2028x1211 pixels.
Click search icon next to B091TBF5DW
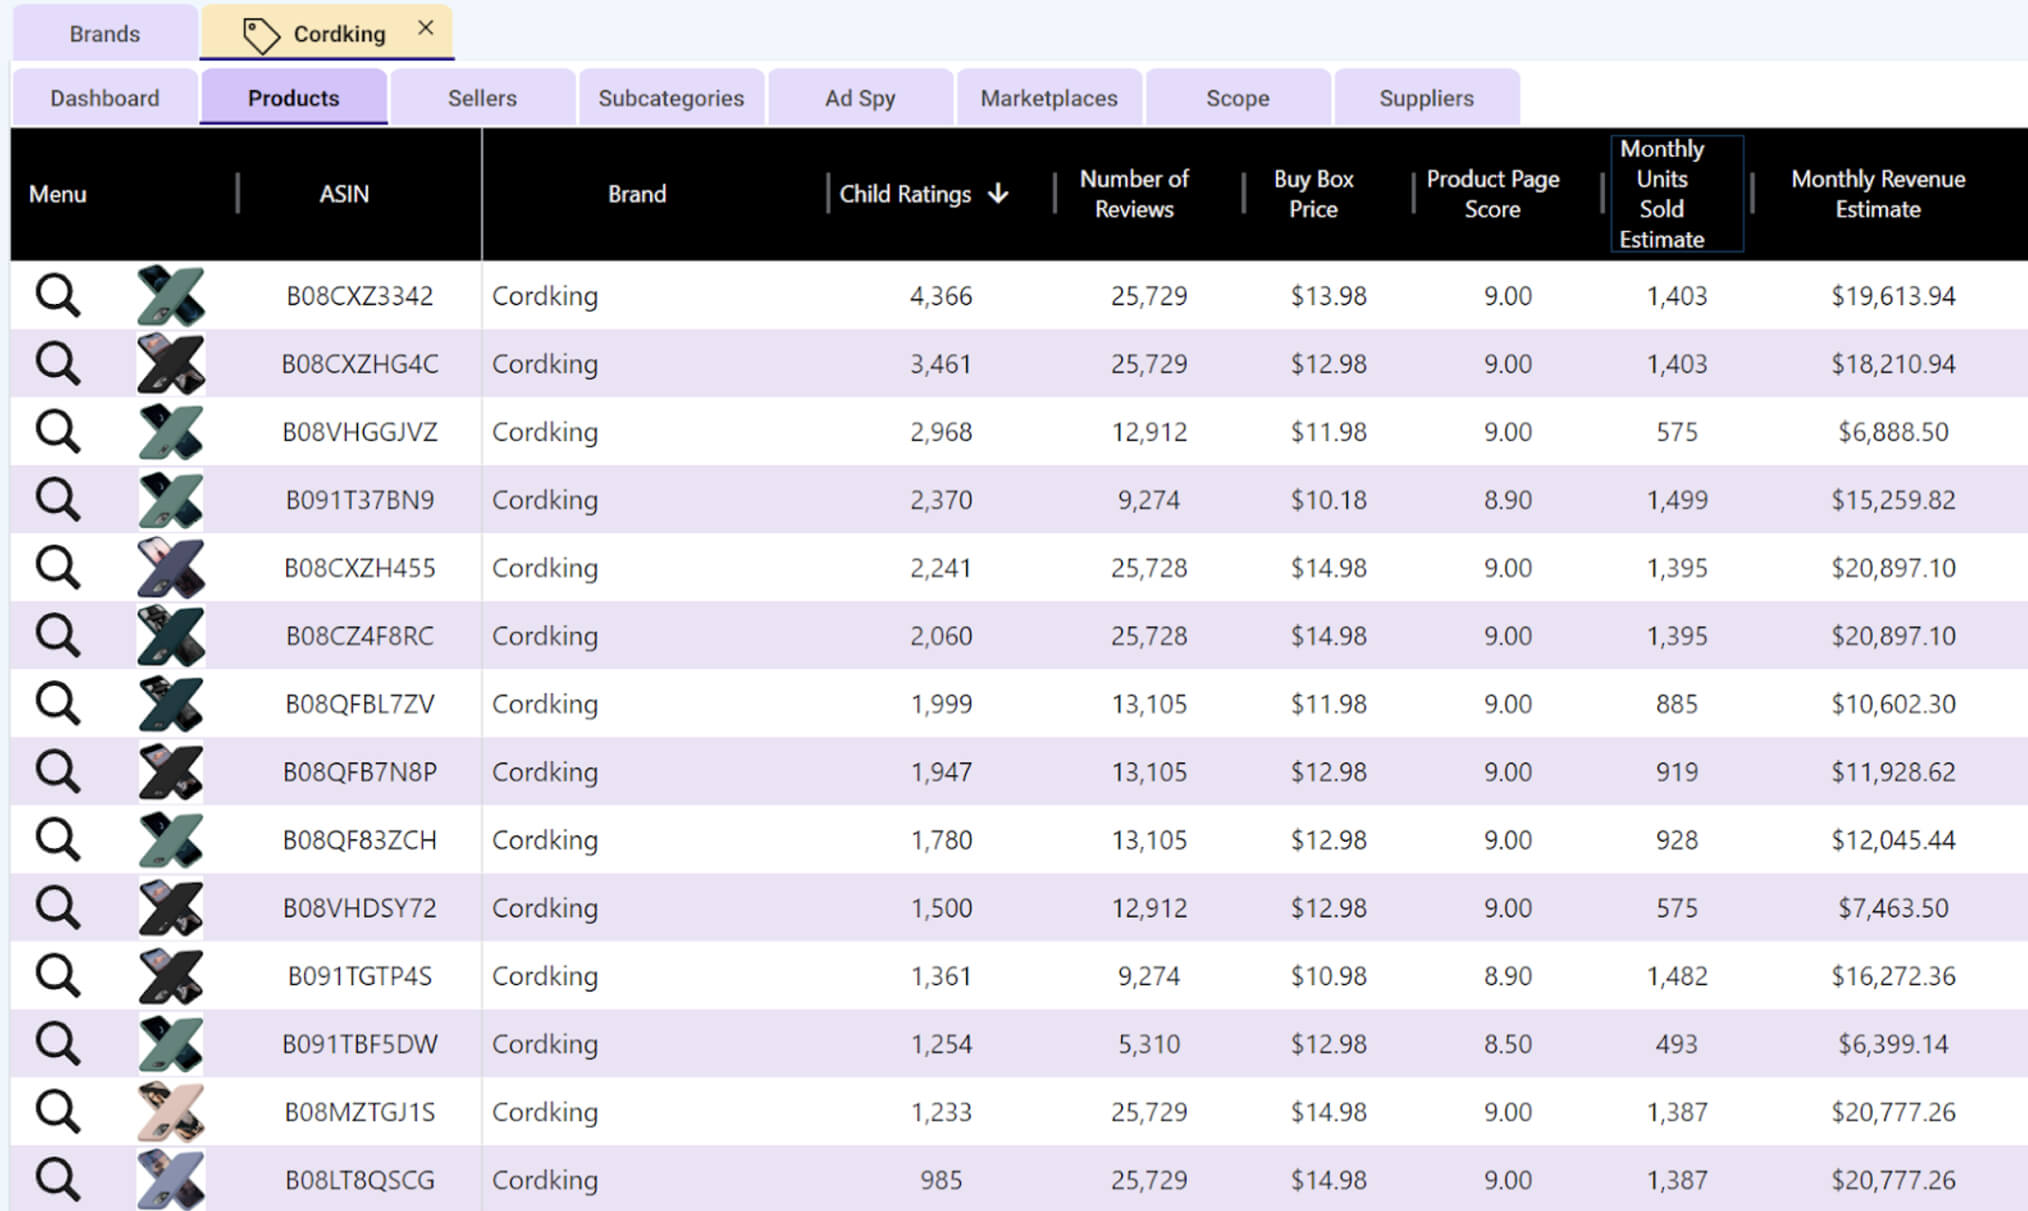tap(57, 1044)
